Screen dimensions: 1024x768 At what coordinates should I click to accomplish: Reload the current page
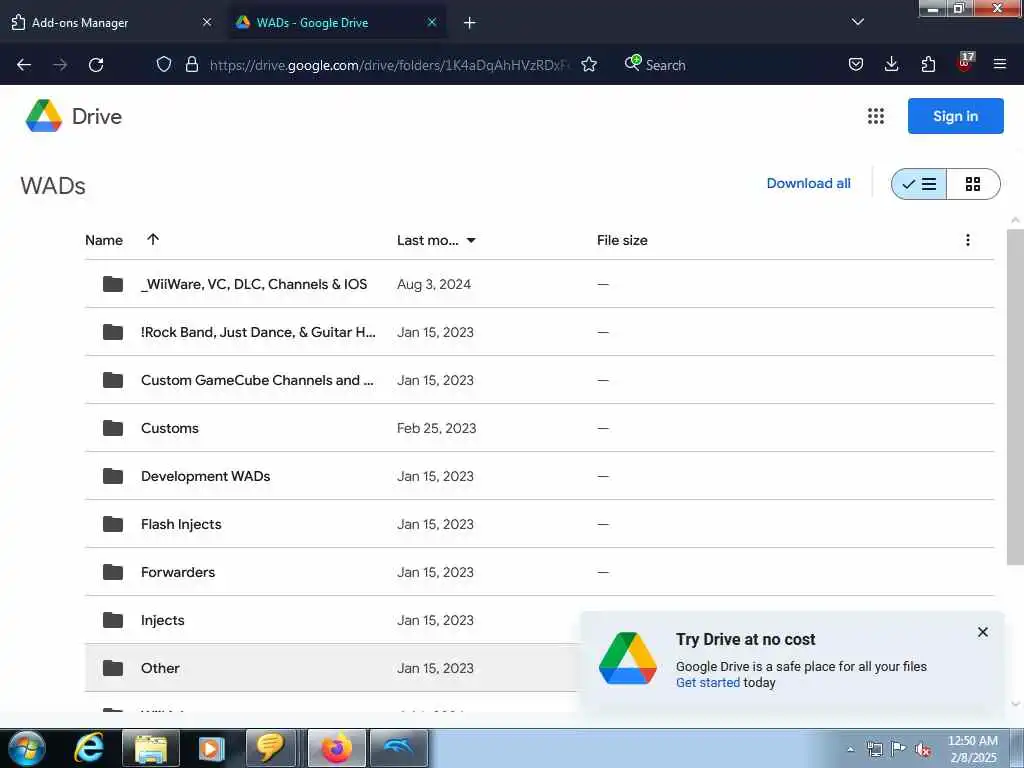(x=96, y=65)
